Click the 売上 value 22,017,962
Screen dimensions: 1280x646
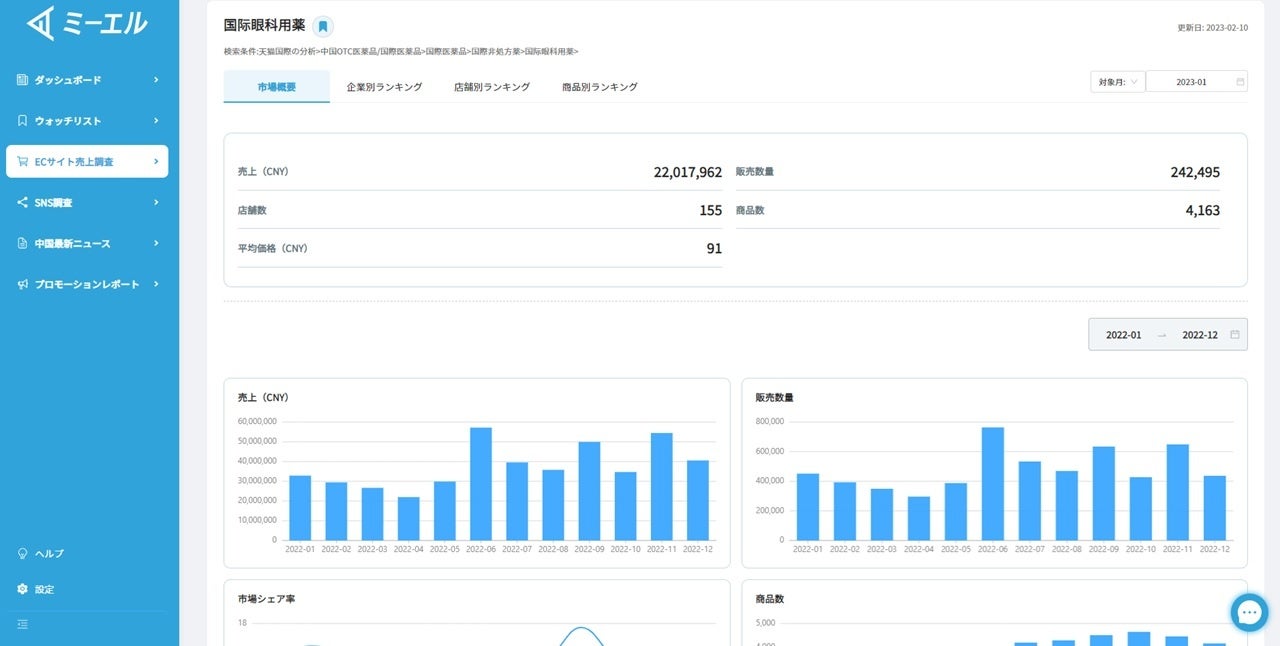coord(688,172)
